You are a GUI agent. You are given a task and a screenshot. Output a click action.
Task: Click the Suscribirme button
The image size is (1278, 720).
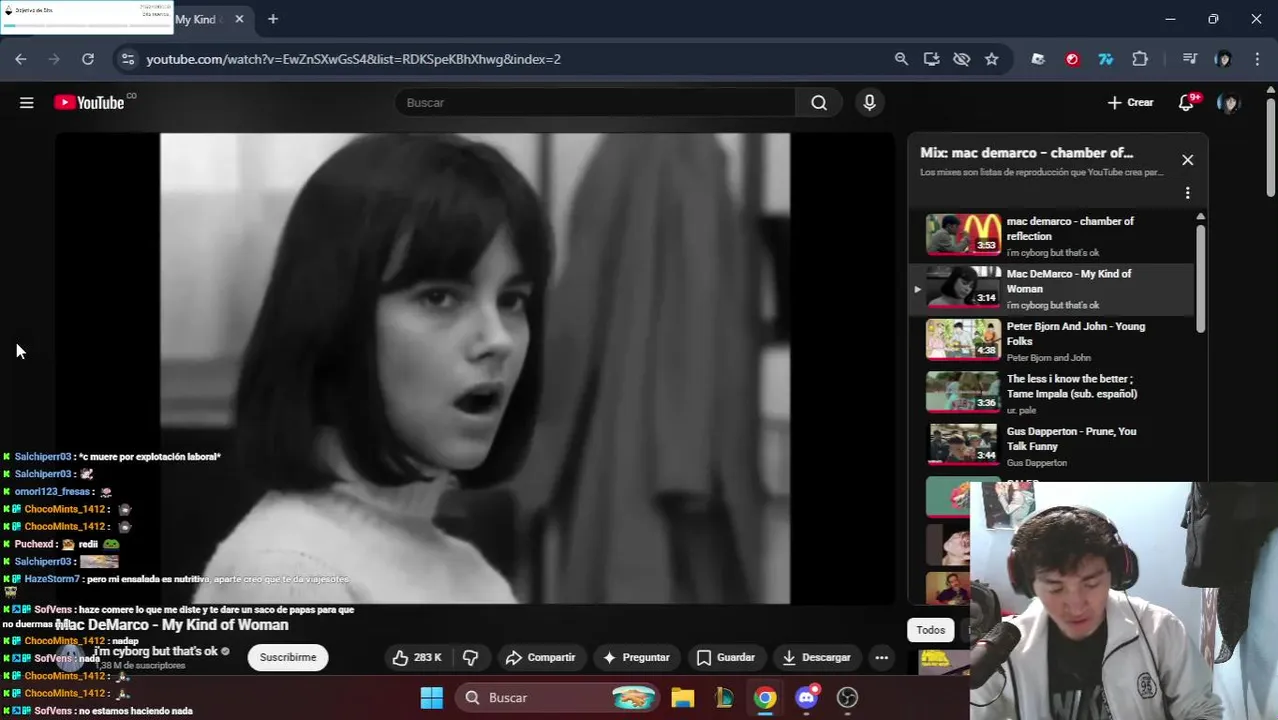click(288, 657)
